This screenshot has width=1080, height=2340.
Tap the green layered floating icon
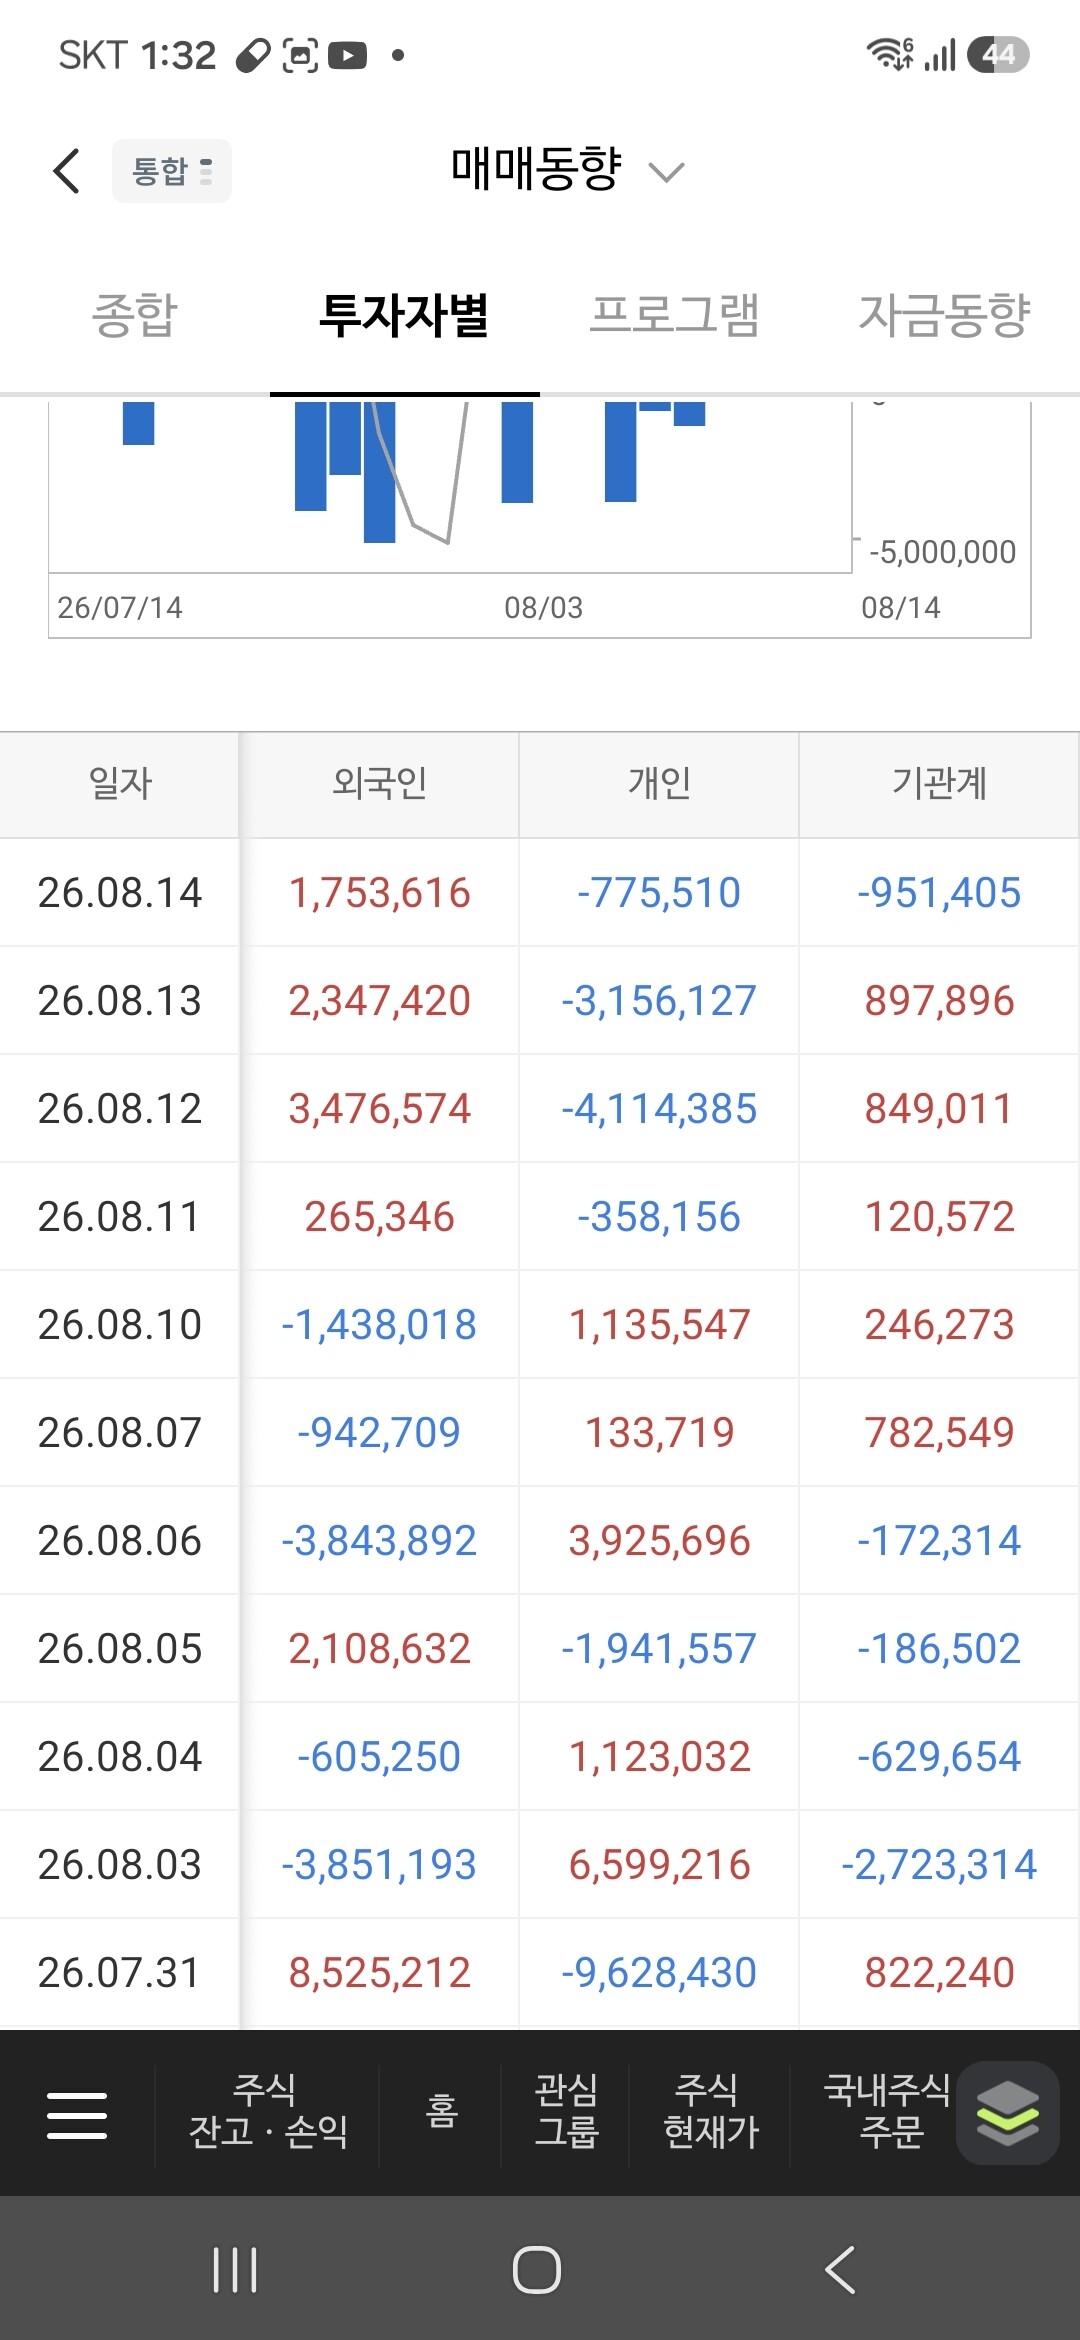(1007, 2113)
